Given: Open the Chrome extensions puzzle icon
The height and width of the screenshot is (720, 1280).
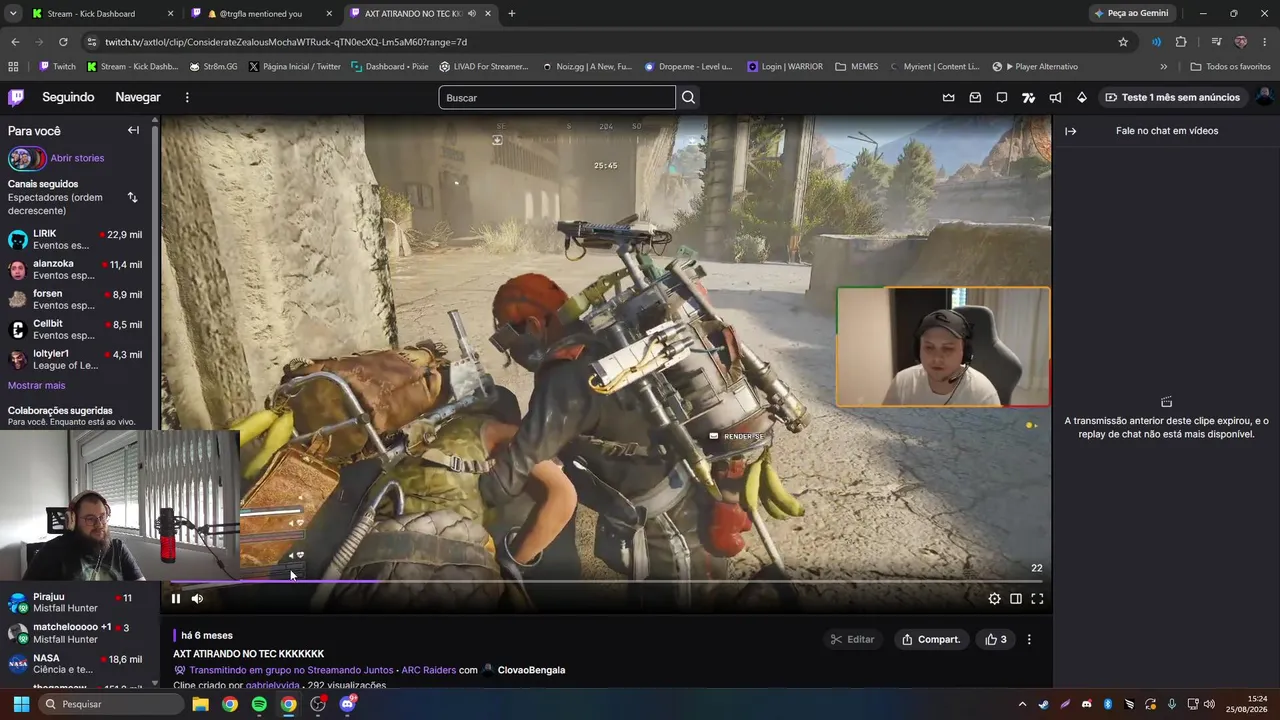Looking at the screenshot, I should 1181,42.
